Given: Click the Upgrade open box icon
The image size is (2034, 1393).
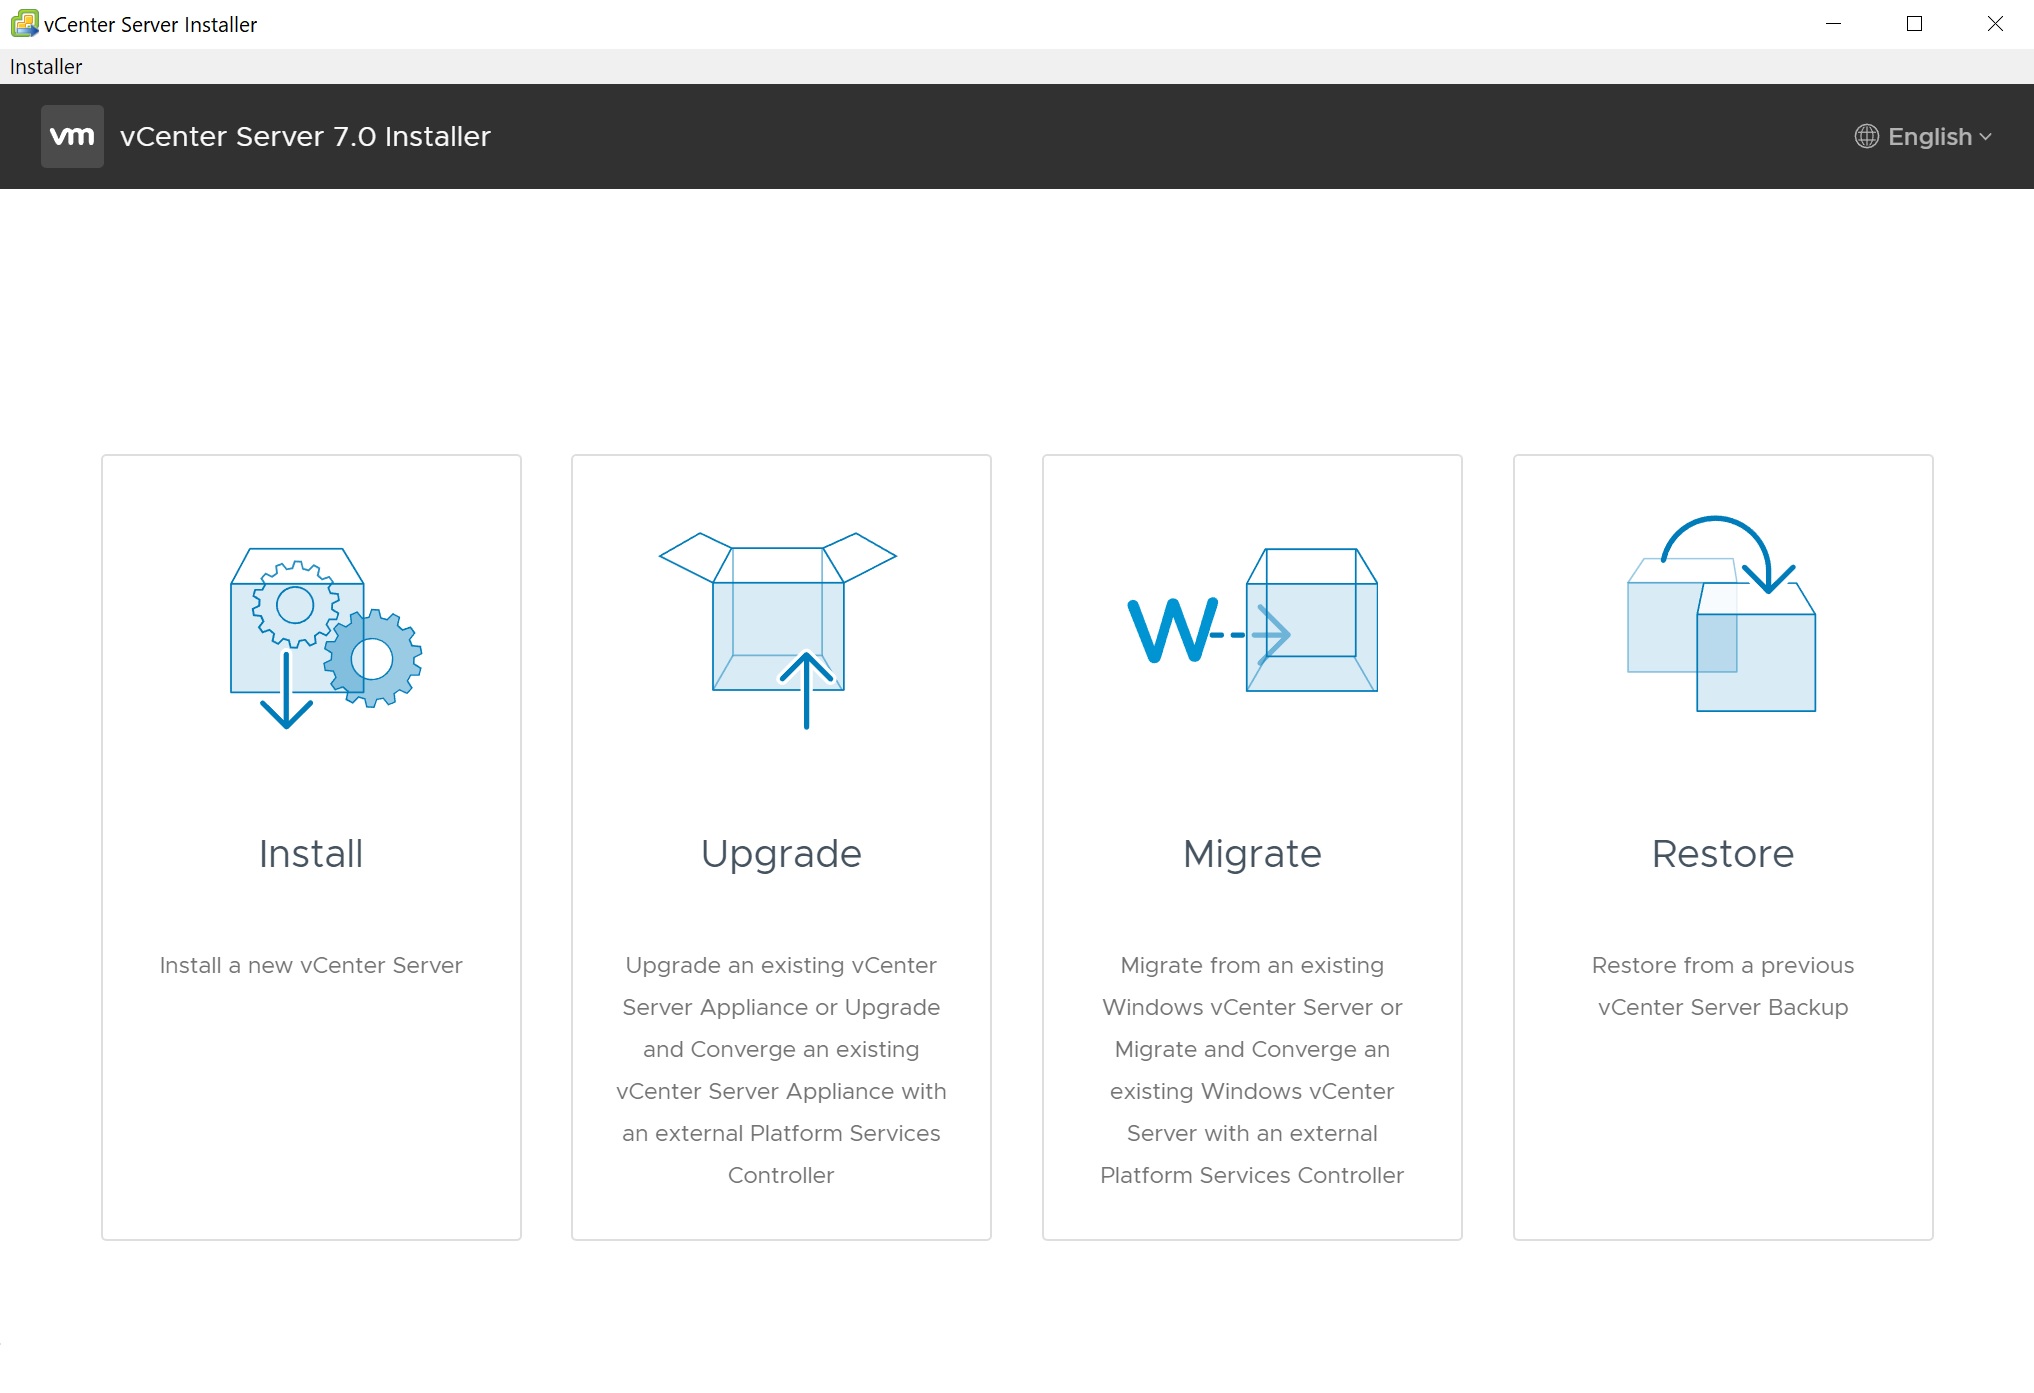Looking at the screenshot, I should pyautogui.click(x=778, y=630).
